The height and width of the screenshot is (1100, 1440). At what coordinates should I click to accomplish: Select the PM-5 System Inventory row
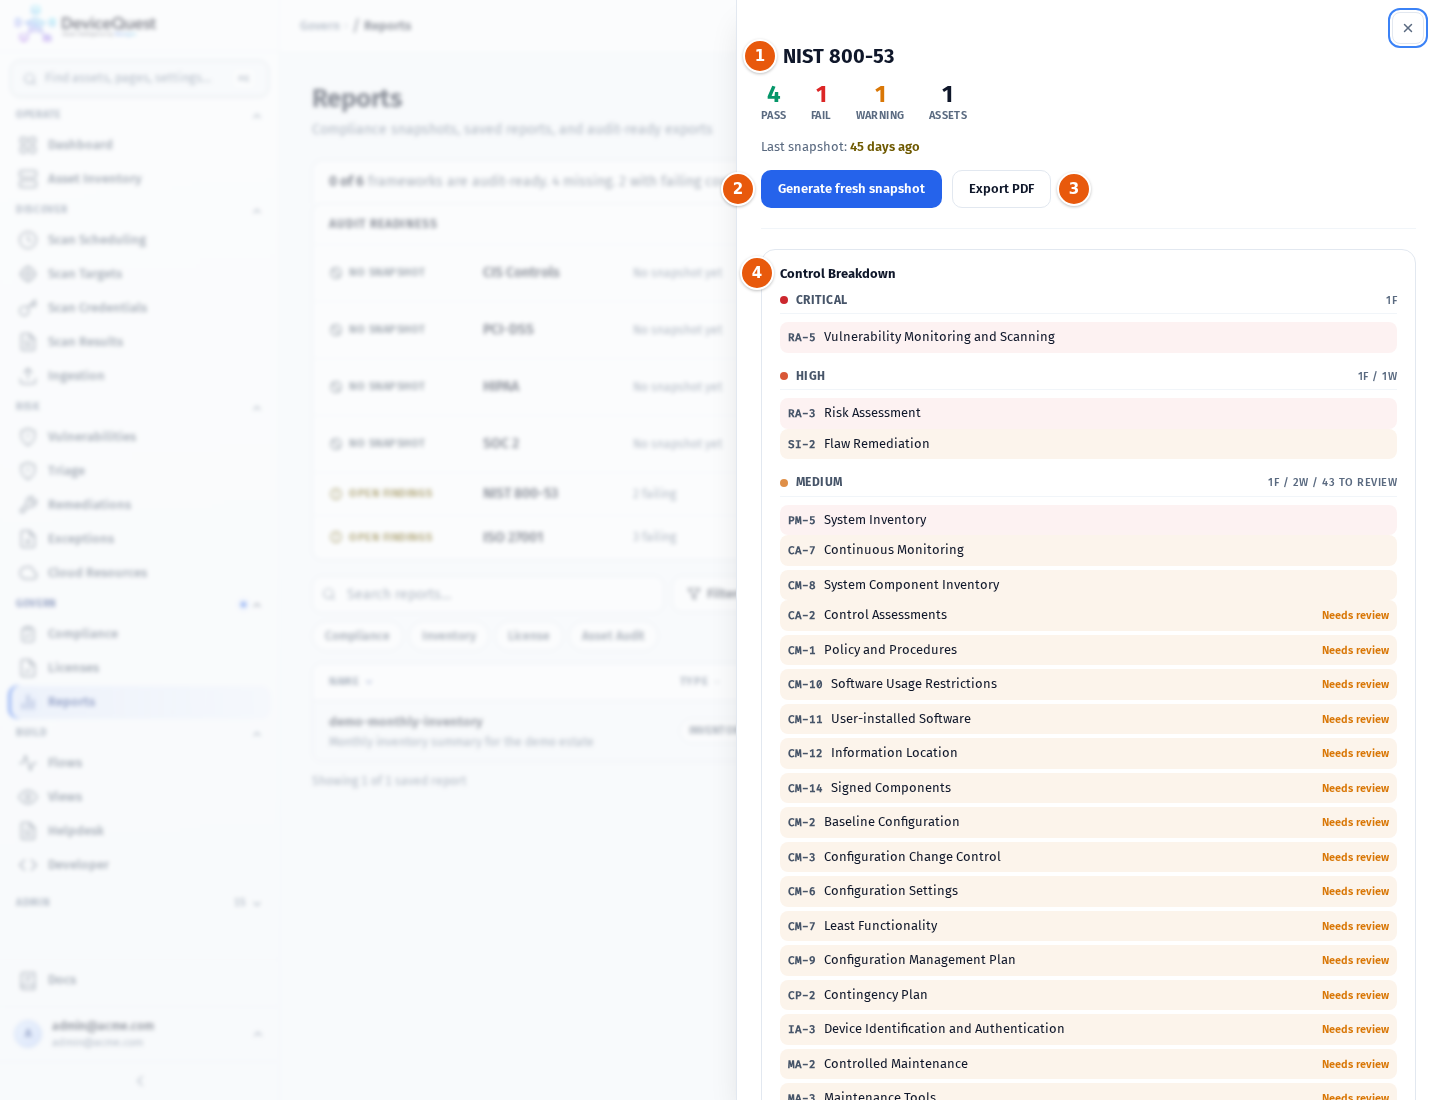(1088, 520)
